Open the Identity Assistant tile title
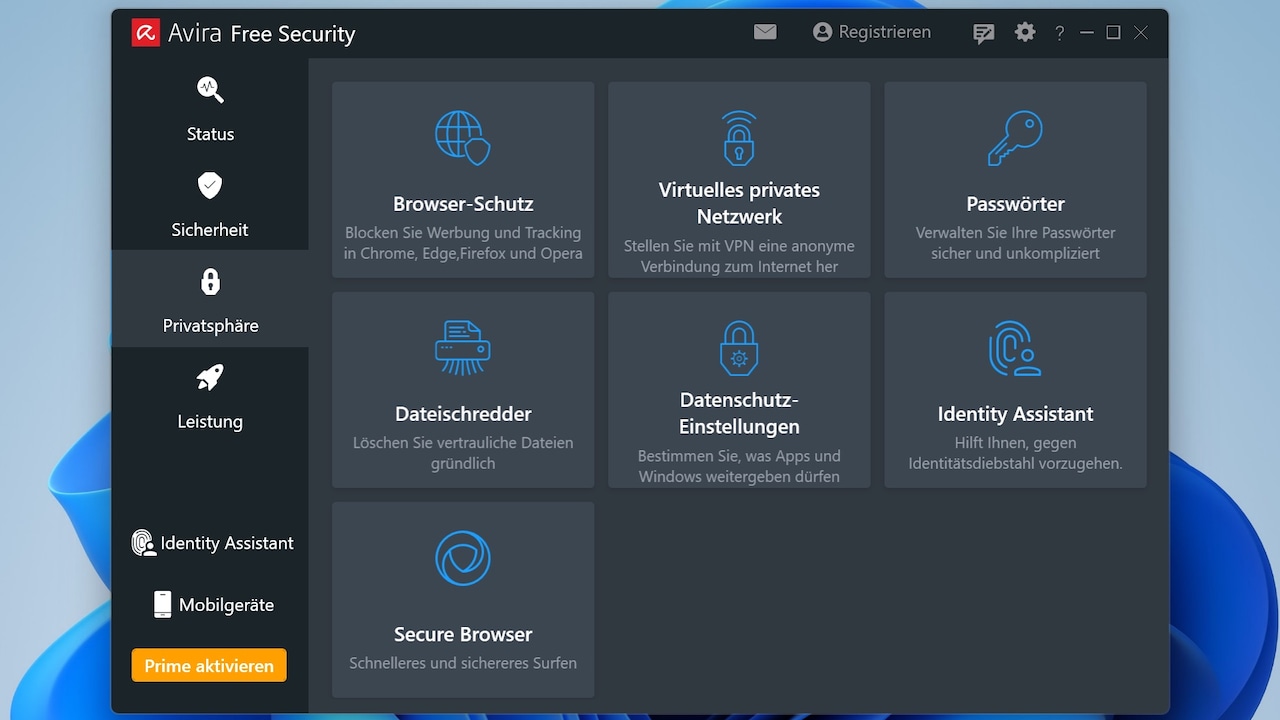Screen dimensions: 1280x720 coord(1015,414)
